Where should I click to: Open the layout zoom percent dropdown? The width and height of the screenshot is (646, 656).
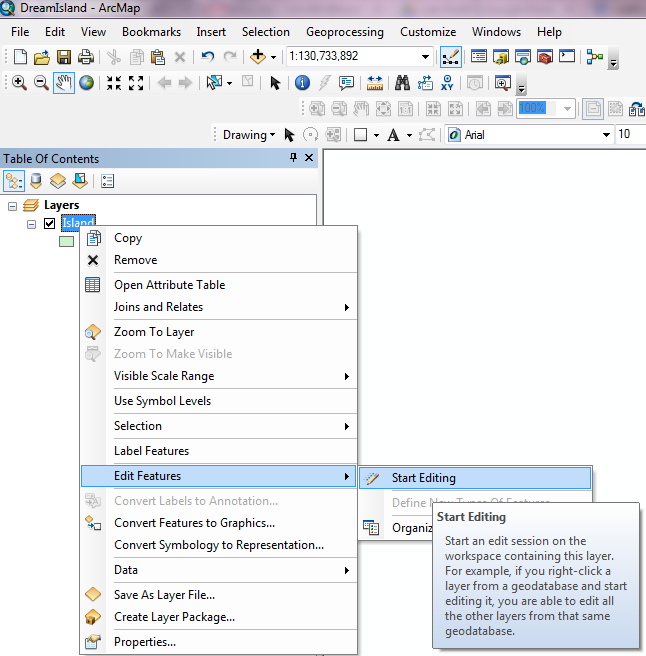coord(567,109)
